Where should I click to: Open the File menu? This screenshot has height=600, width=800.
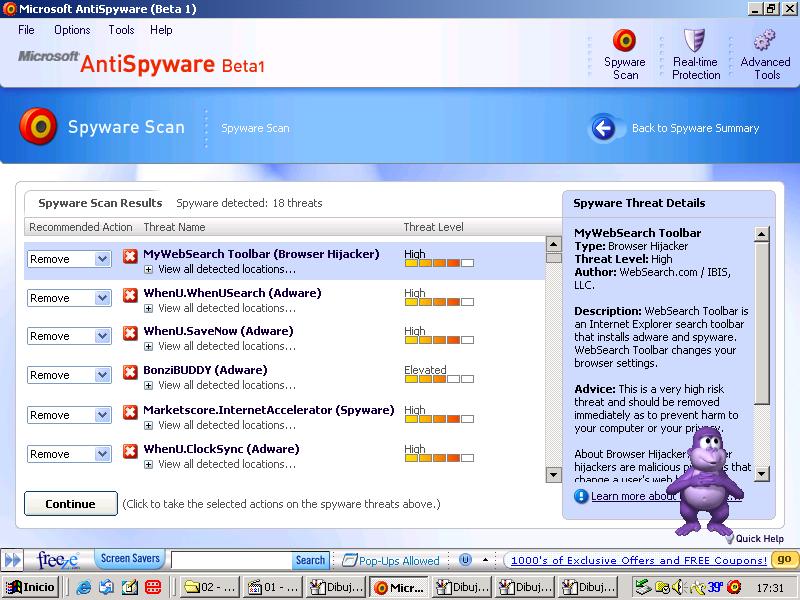click(x=26, y=30)
